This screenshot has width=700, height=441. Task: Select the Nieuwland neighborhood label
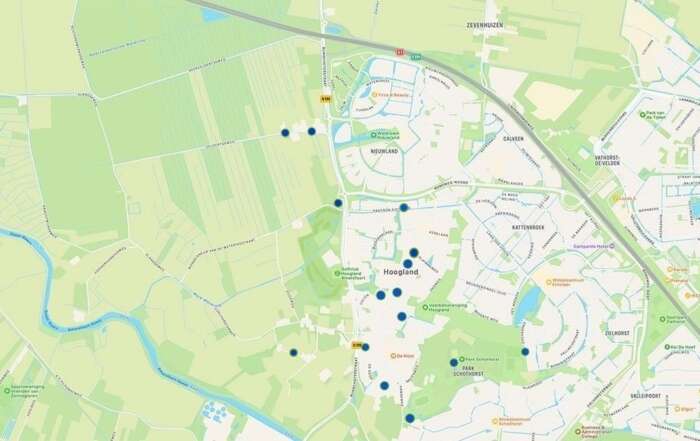point(384,151)
